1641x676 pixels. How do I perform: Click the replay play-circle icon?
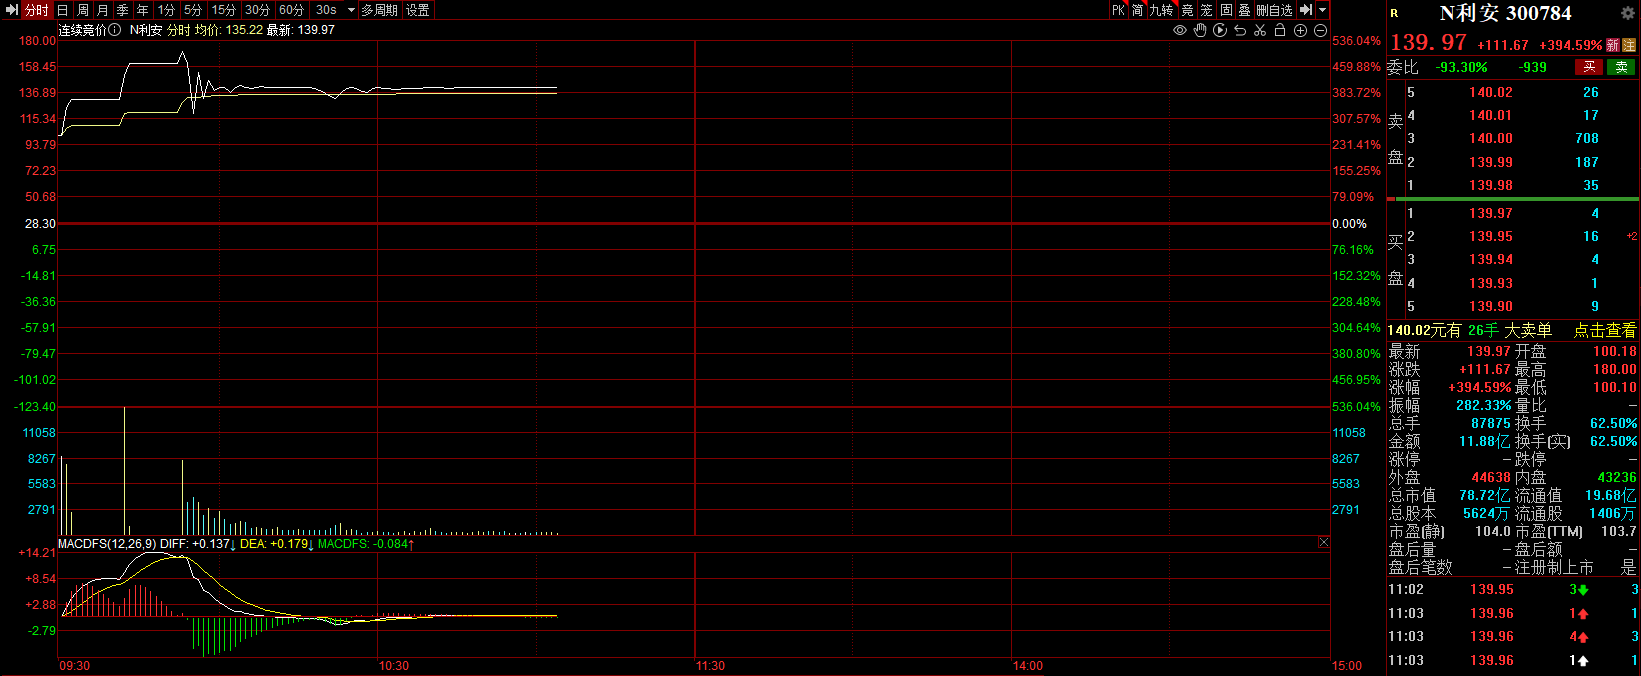1220,30
